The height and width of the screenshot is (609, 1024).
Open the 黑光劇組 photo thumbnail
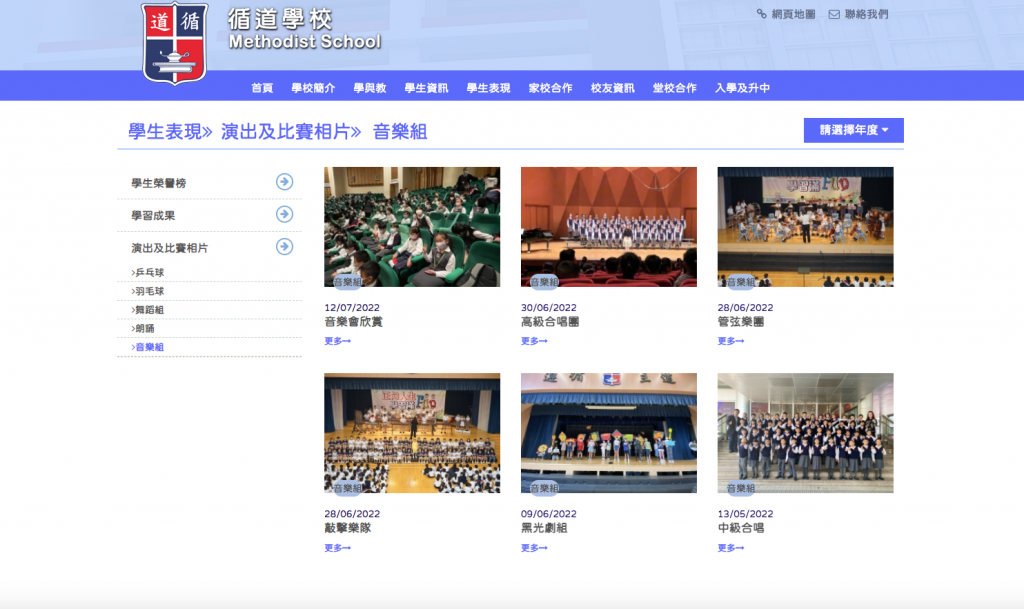608,432
